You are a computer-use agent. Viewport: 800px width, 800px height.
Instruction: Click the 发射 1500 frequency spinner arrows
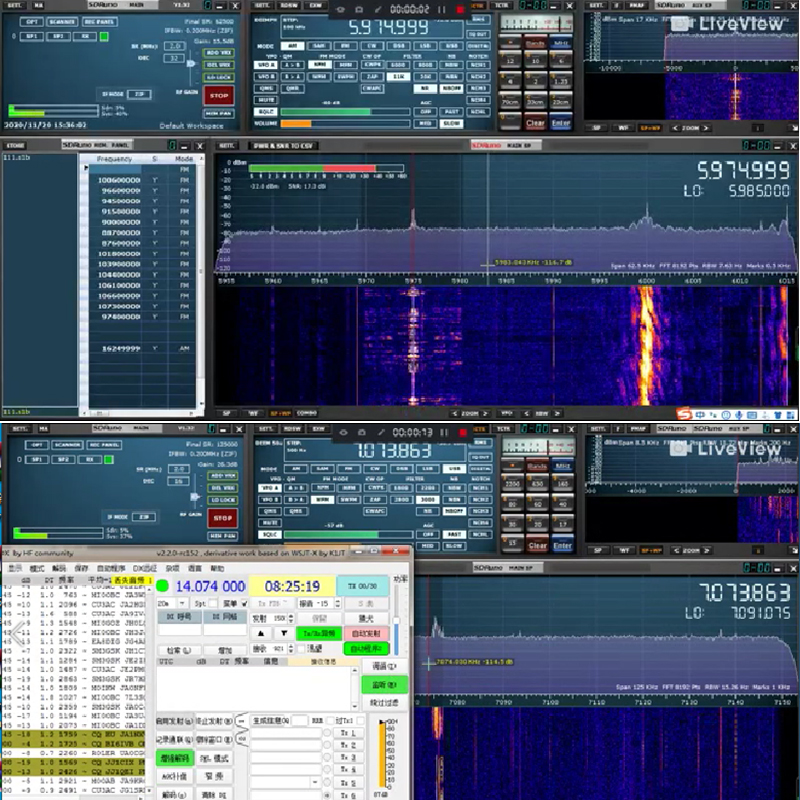[x=291, y=618]
